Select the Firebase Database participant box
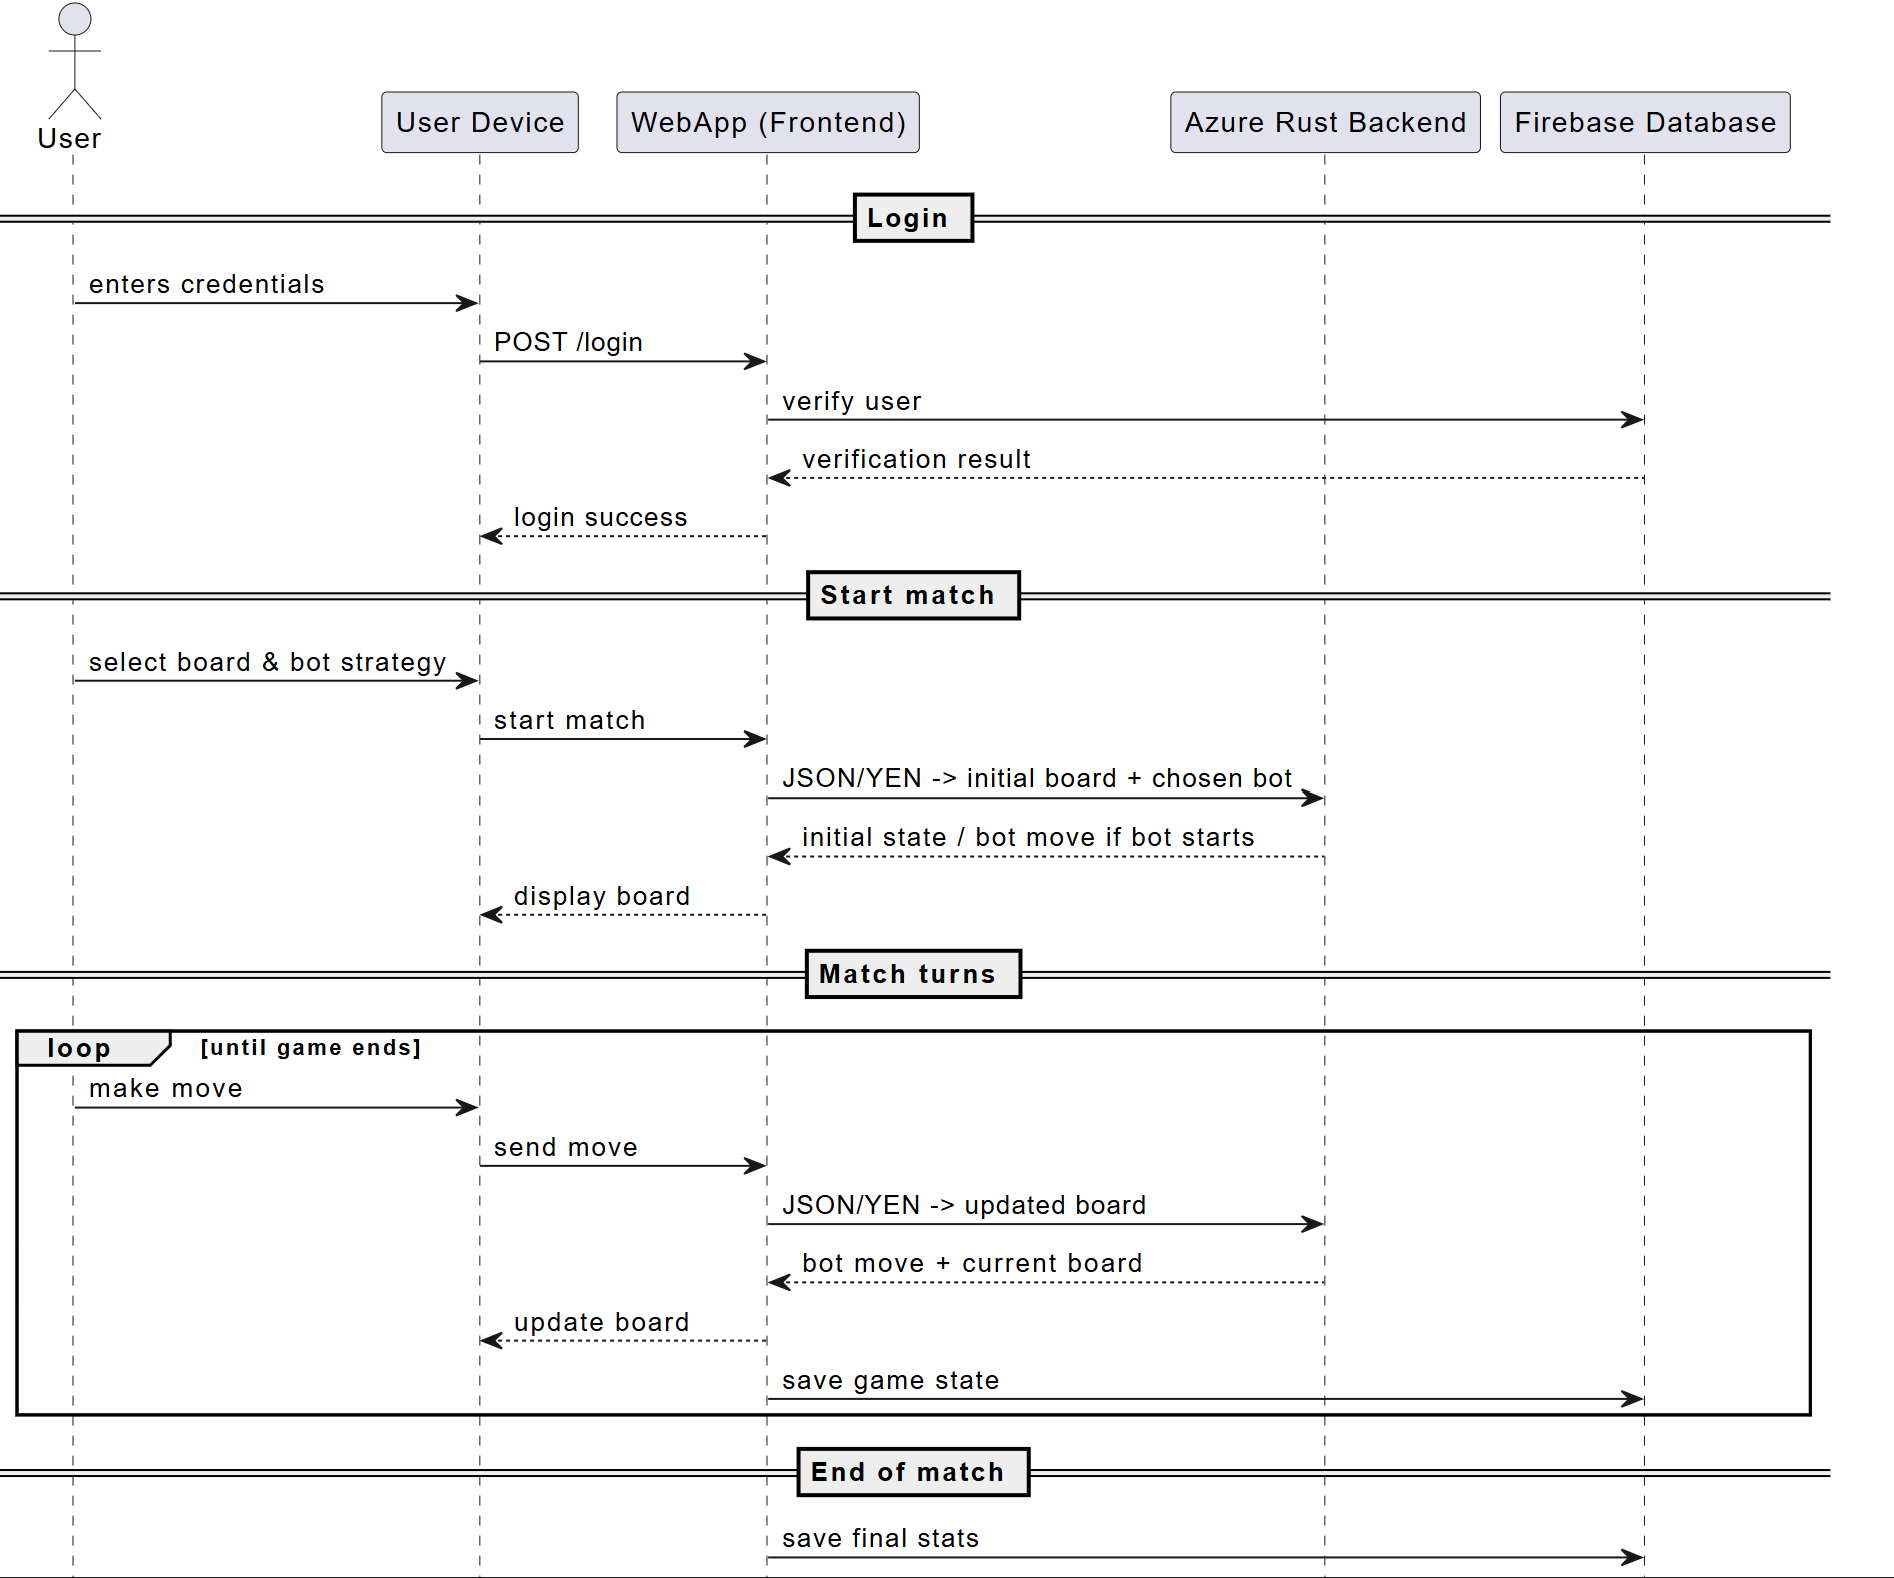 tap(1643, 122)
